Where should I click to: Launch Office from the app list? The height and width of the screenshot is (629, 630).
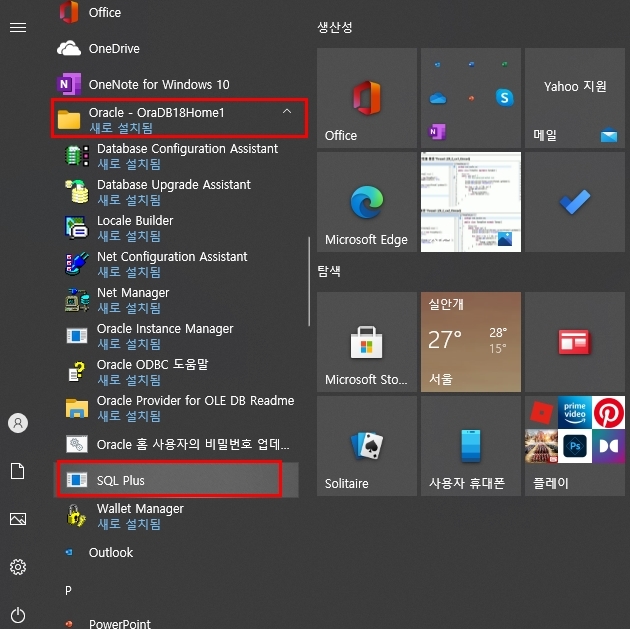coord(176,12)
